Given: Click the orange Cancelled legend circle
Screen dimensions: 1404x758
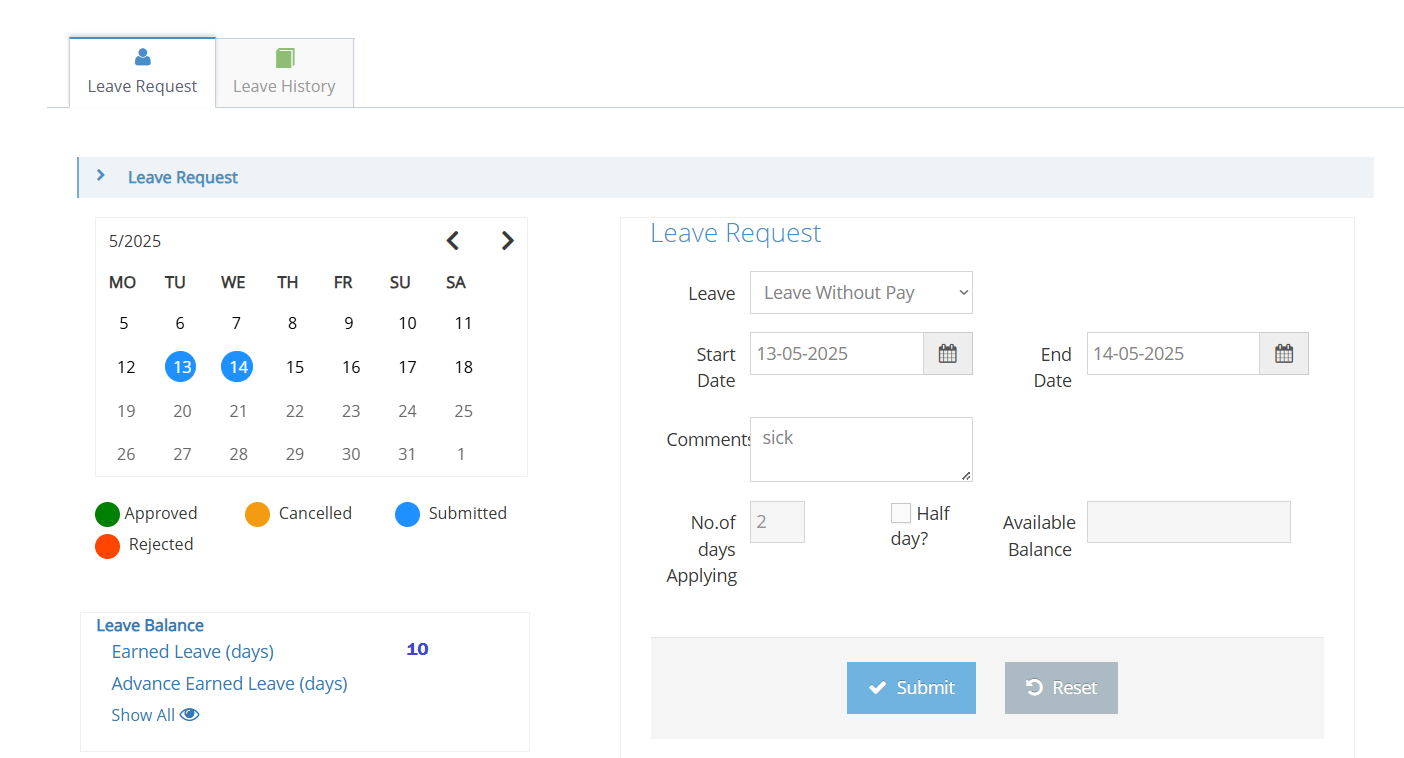Looking at the screenshot, I should pos(258,514).
